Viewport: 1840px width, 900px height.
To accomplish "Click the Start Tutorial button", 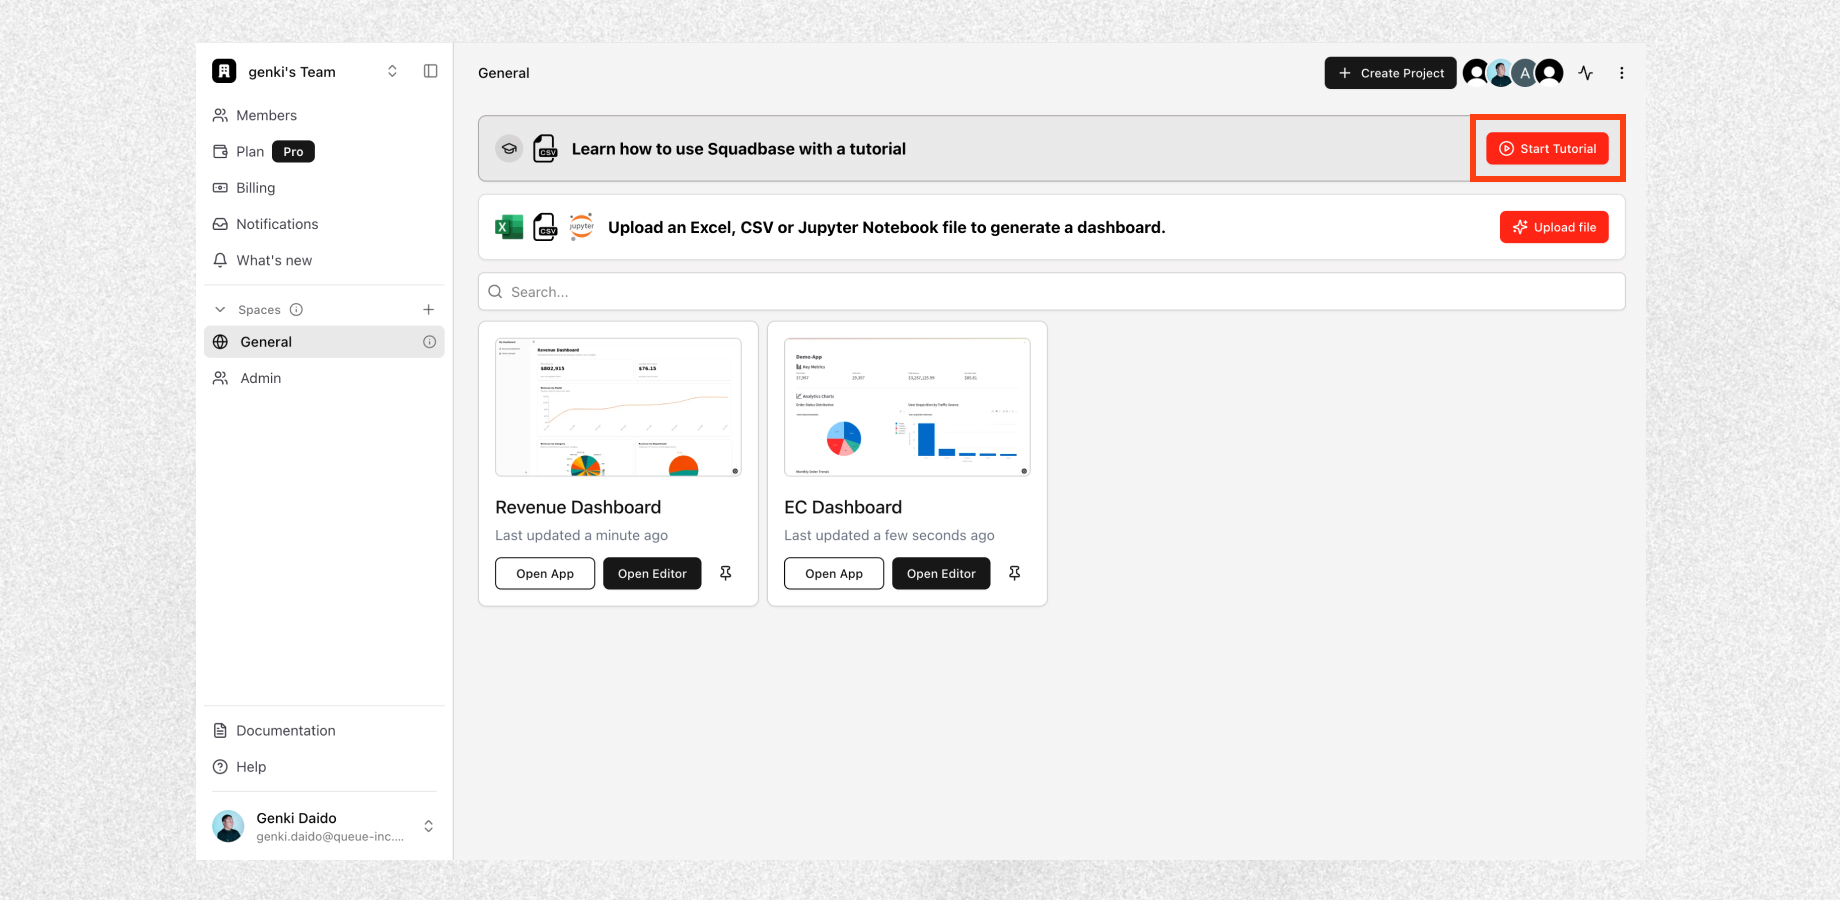I will point(1548,149).
